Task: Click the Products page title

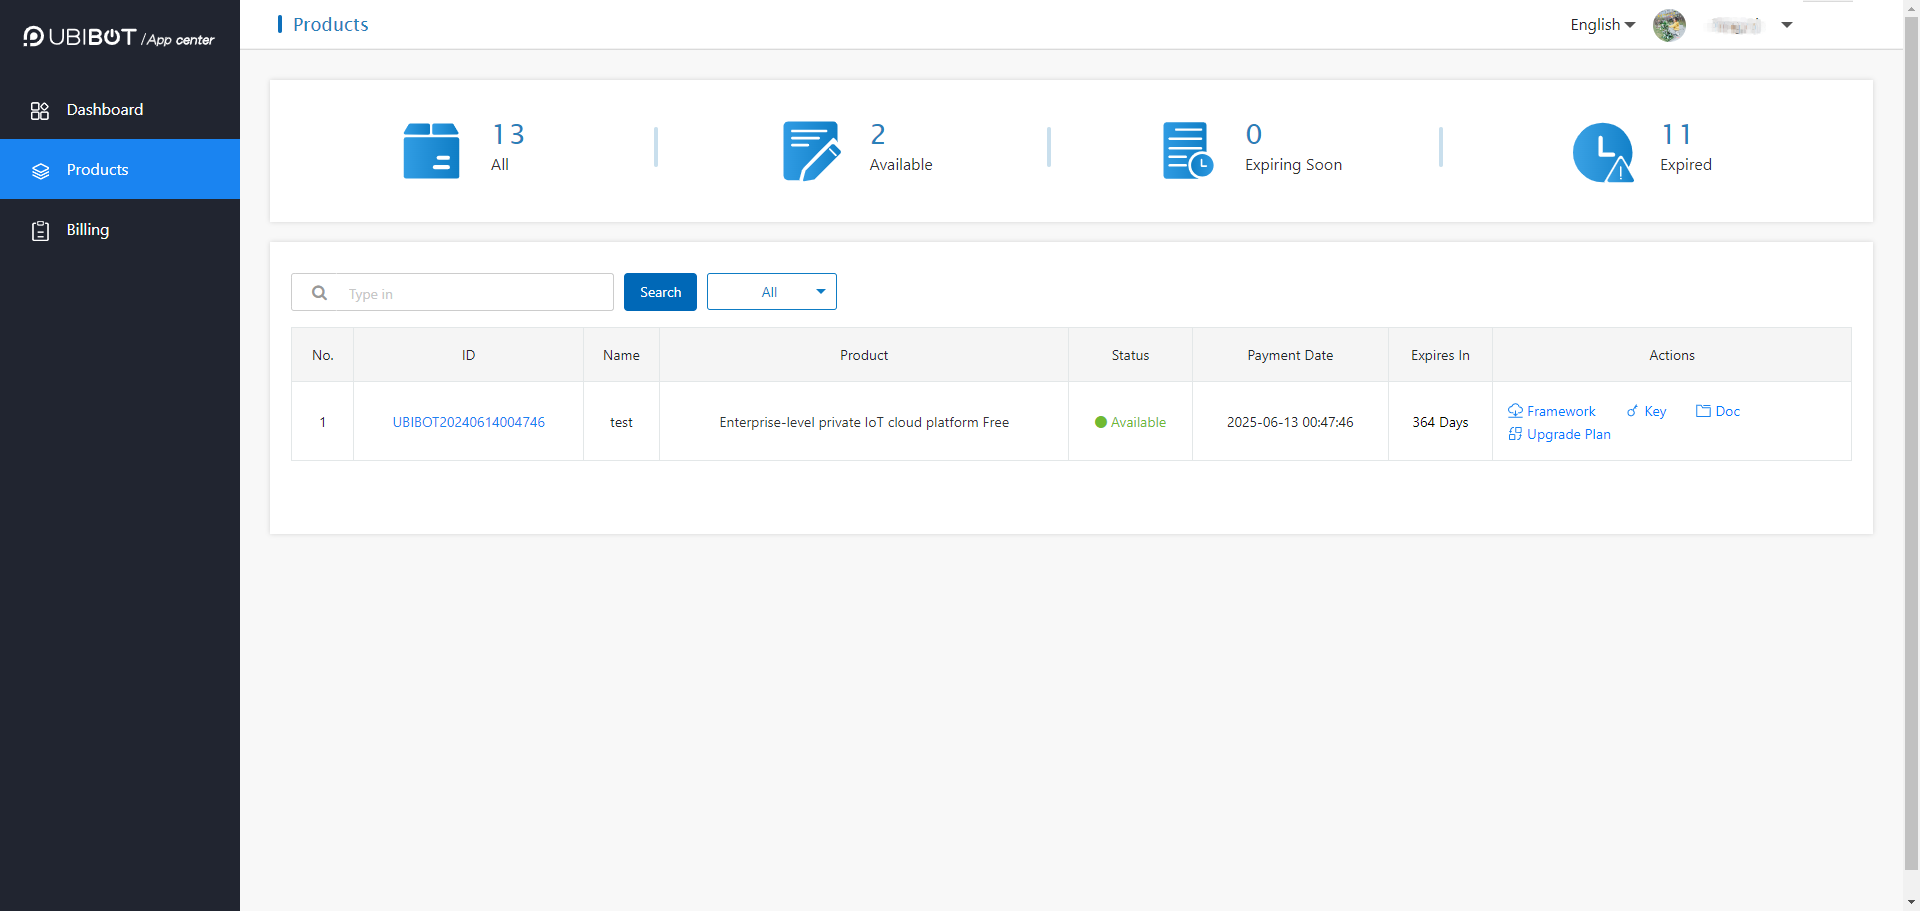Action: 330,24
